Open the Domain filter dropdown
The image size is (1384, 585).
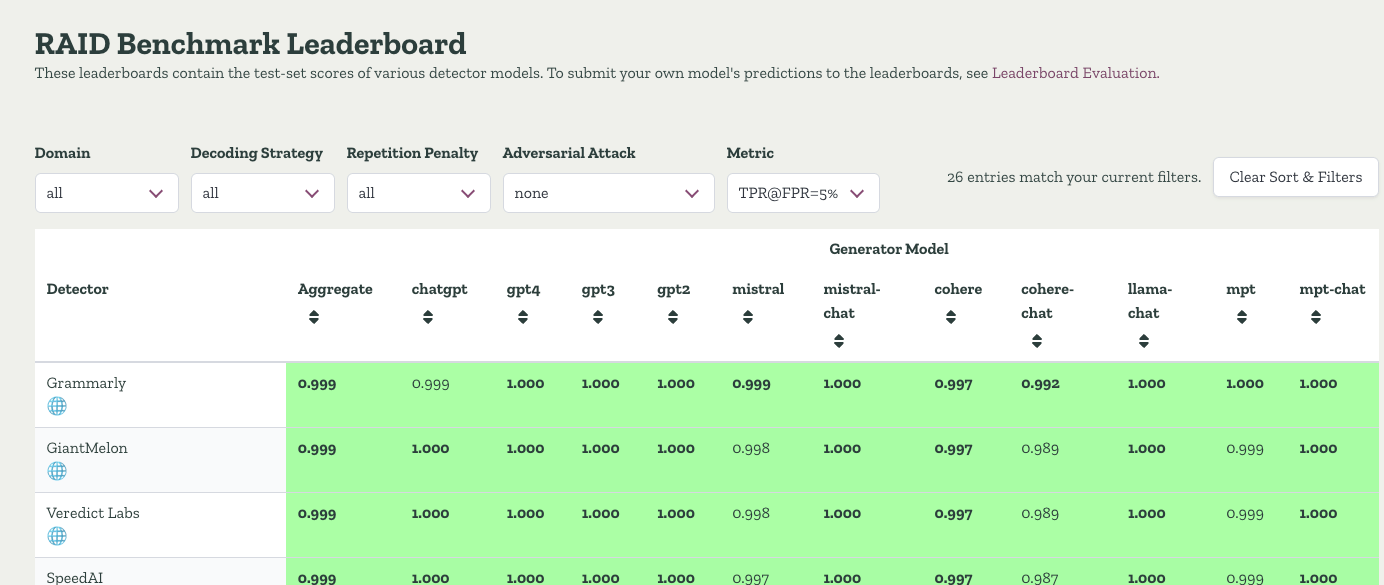point(106,192)
